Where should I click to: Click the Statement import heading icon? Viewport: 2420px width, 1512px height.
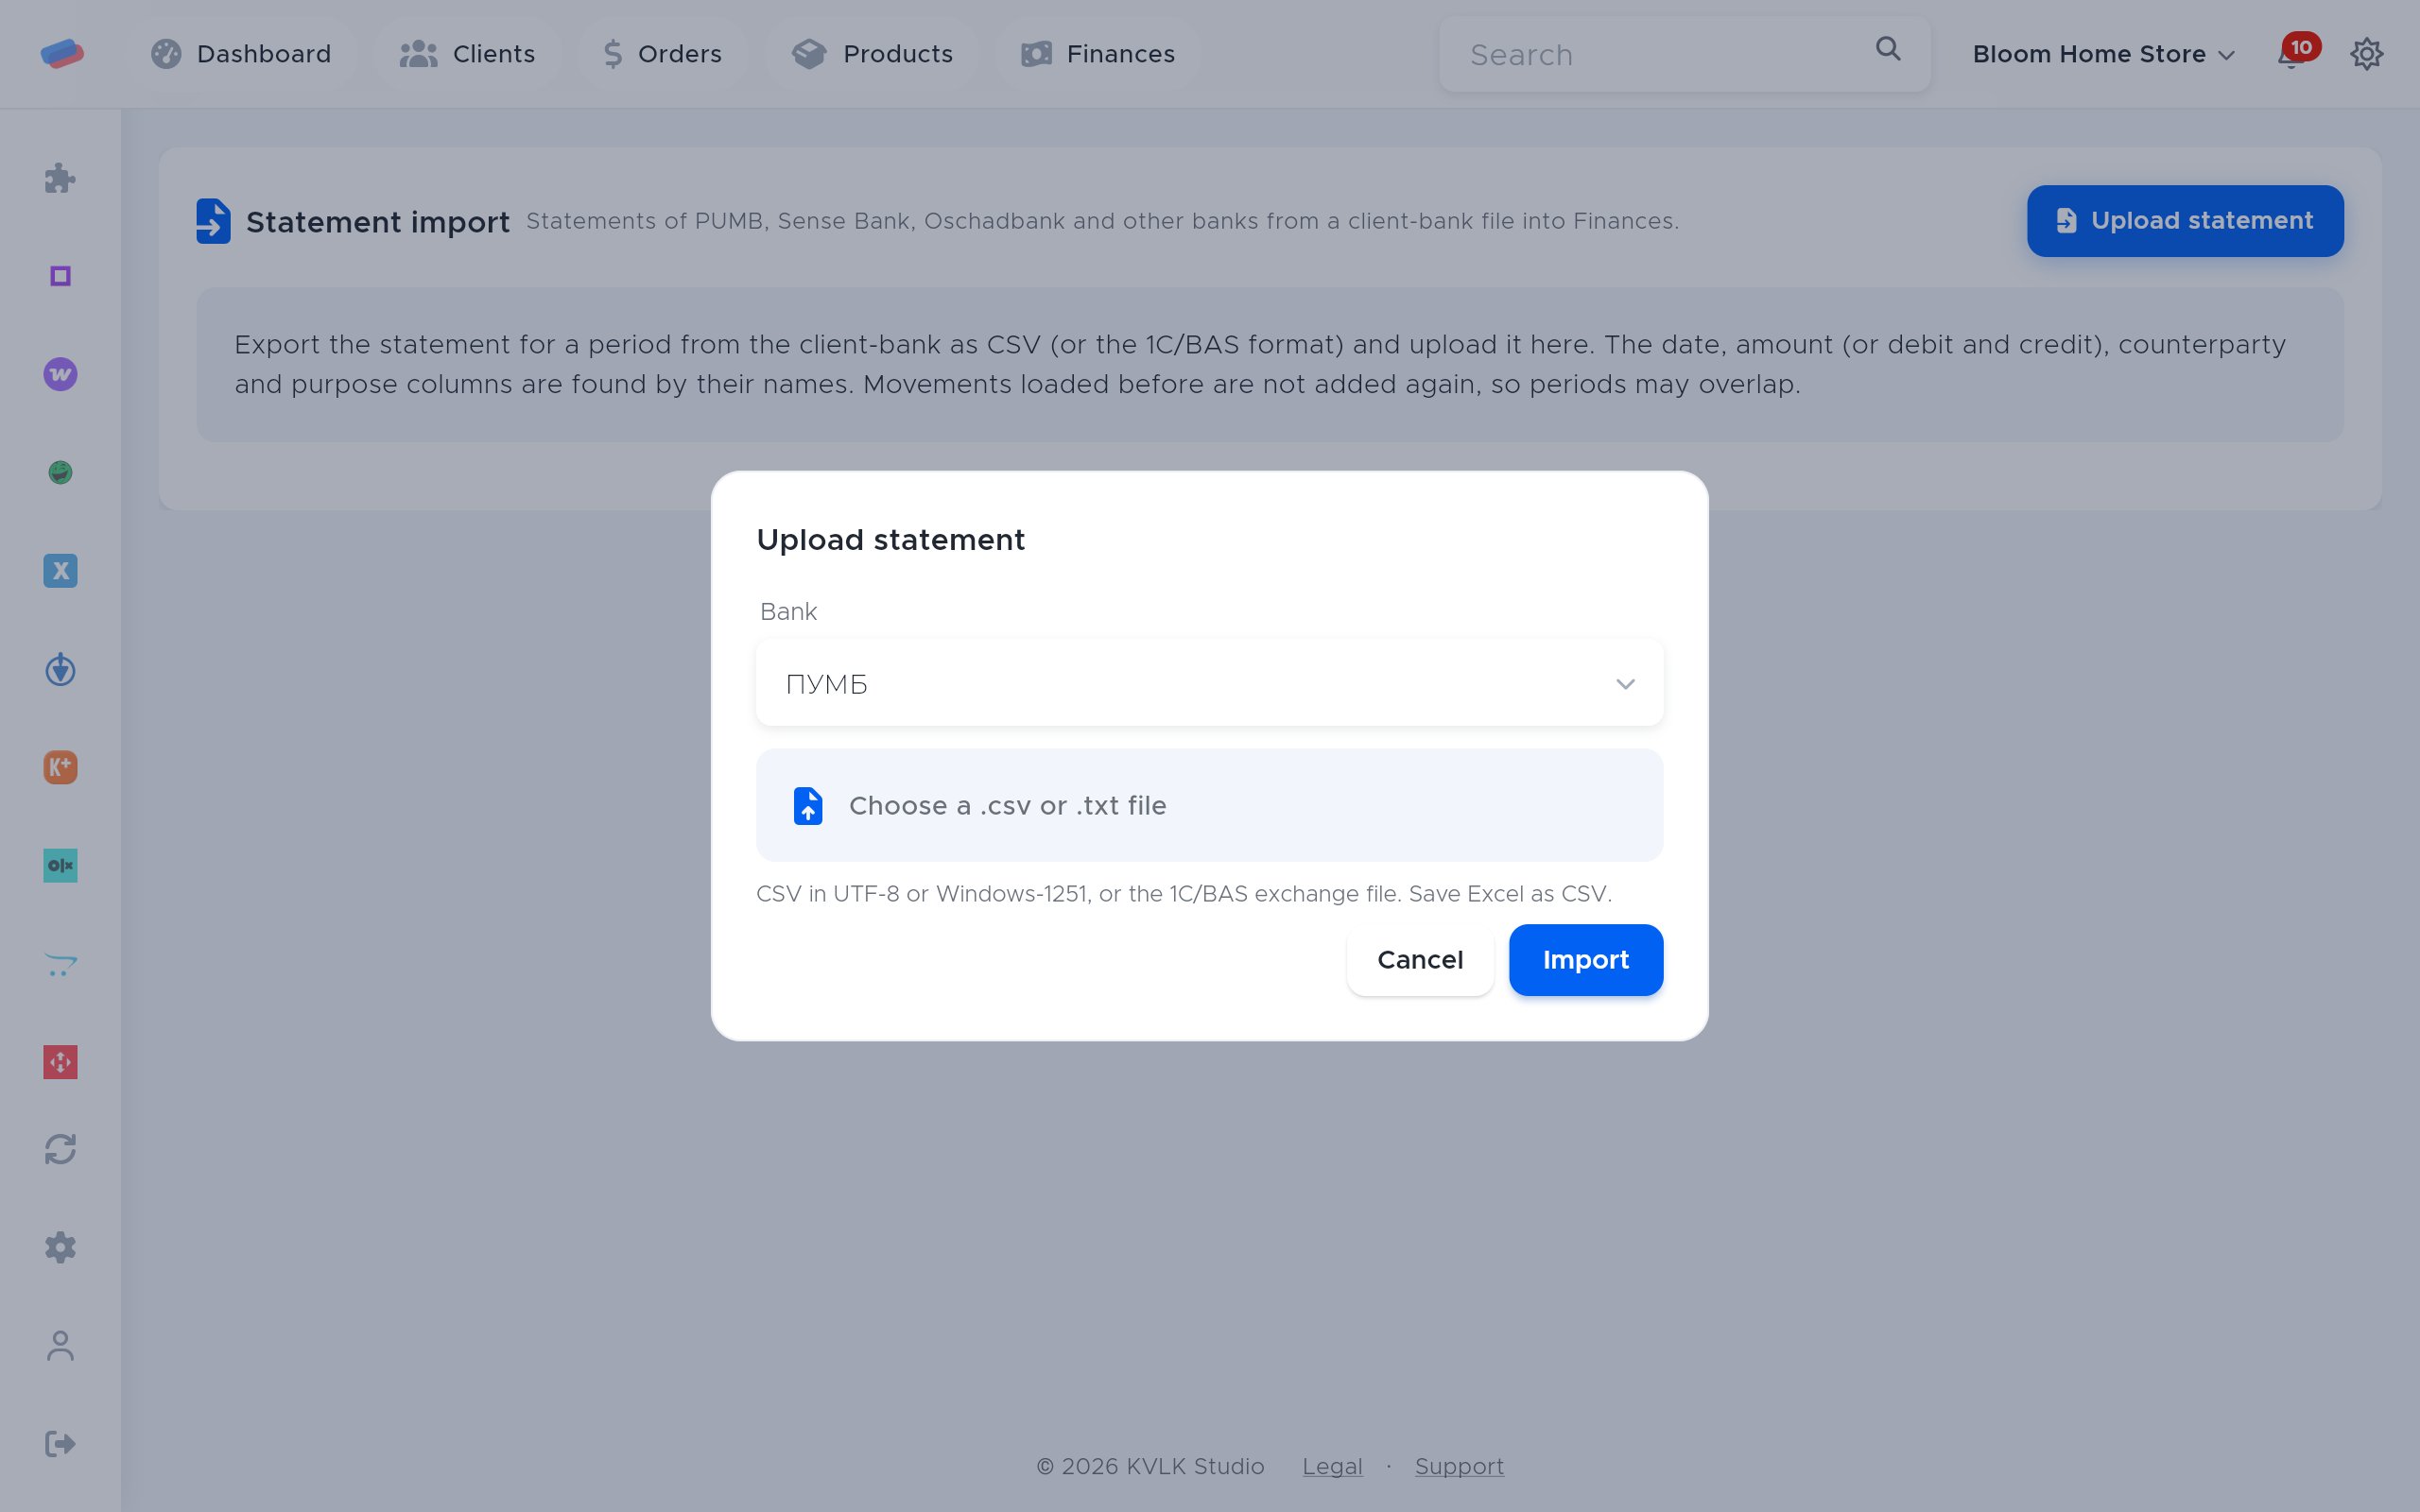tap(213, 221)
